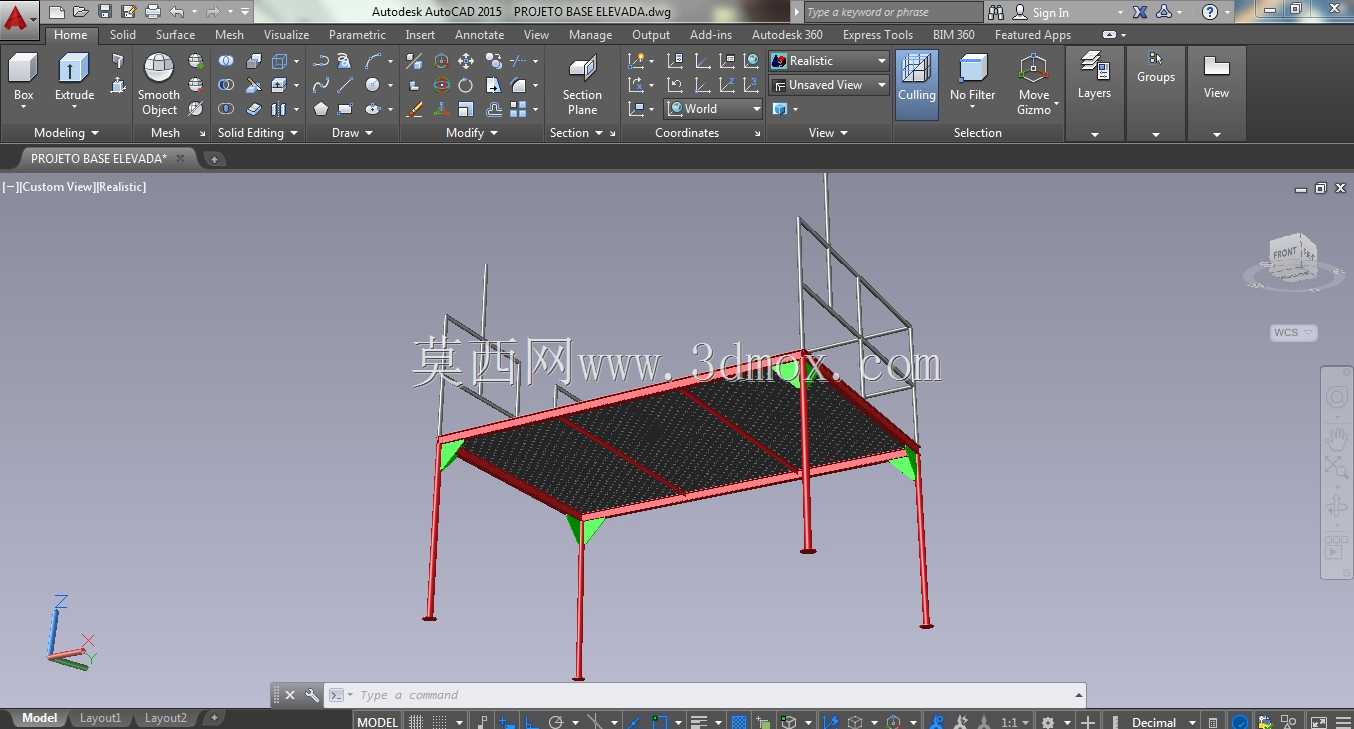Open the Unsaved View dropdown
Viewport: 1354px width, 729px height.
829,85
